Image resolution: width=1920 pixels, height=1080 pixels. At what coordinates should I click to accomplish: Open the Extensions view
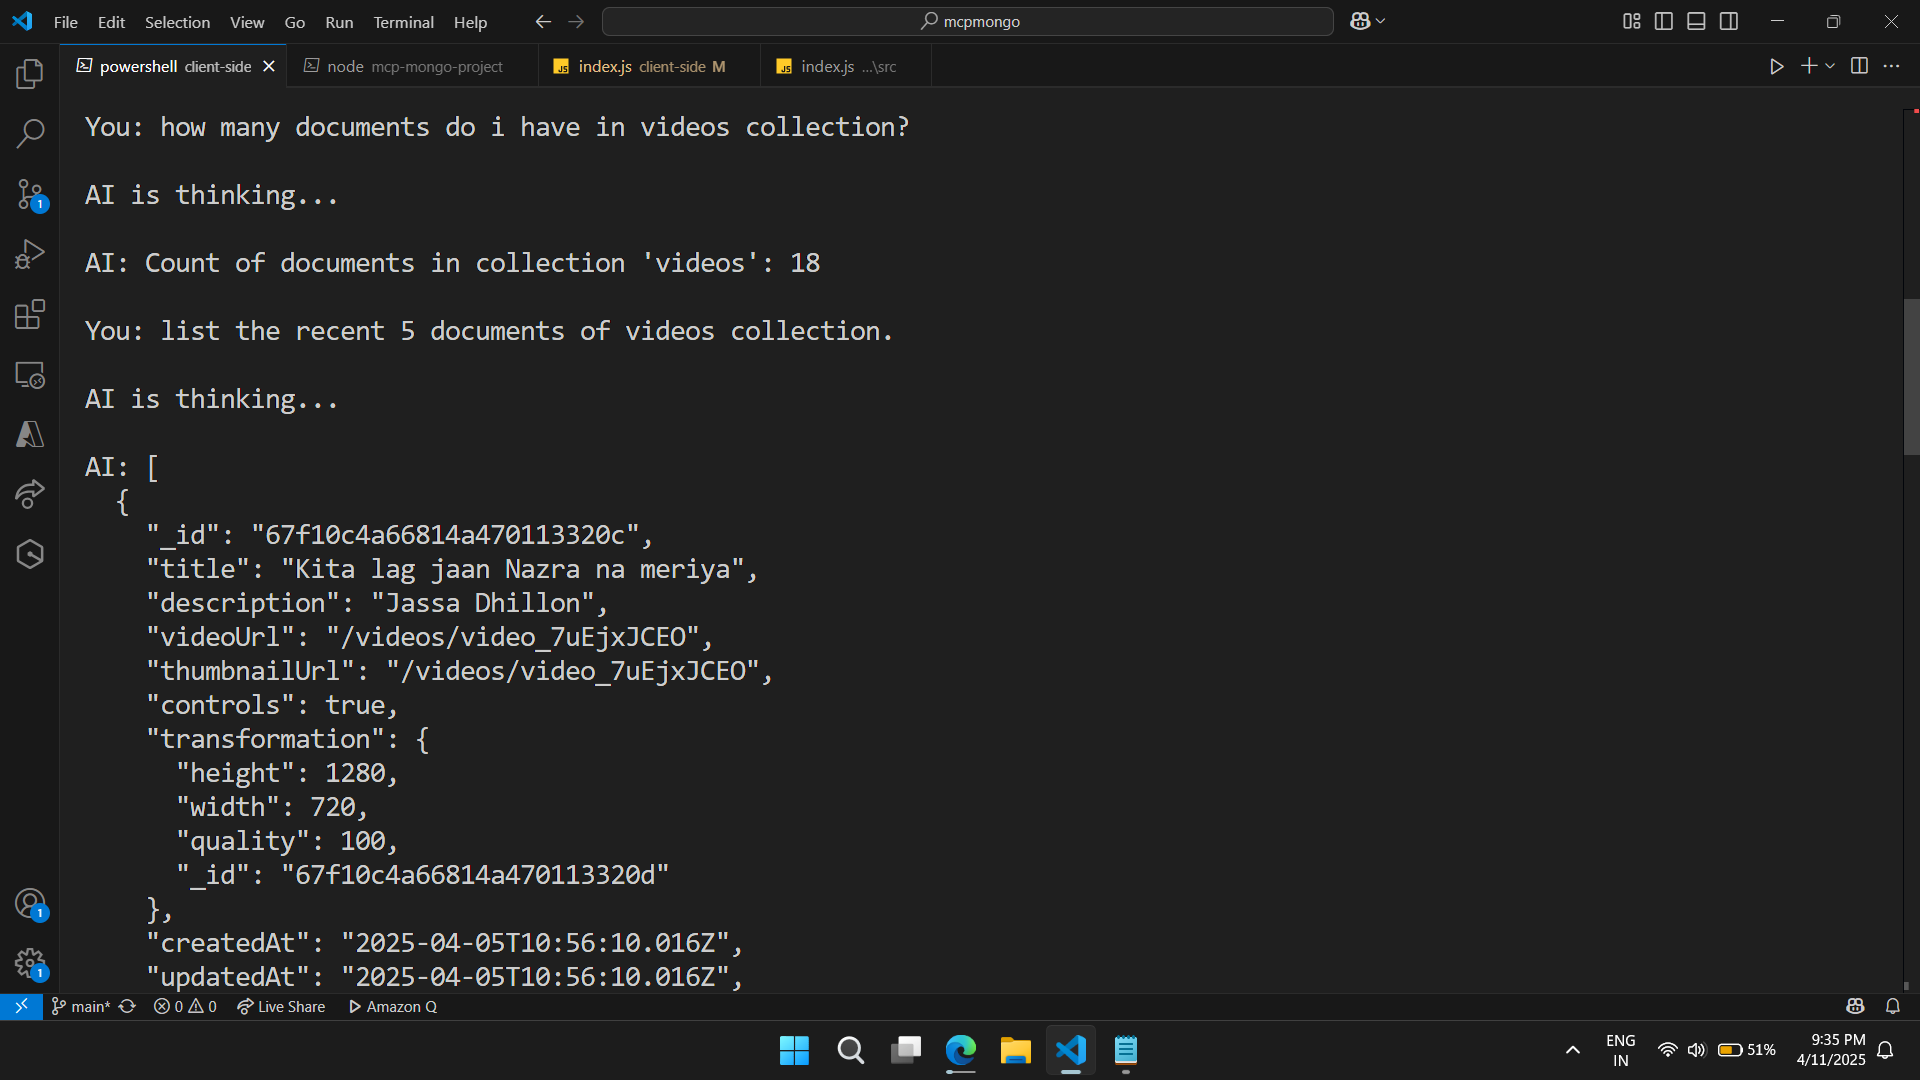tap(30, 314)
